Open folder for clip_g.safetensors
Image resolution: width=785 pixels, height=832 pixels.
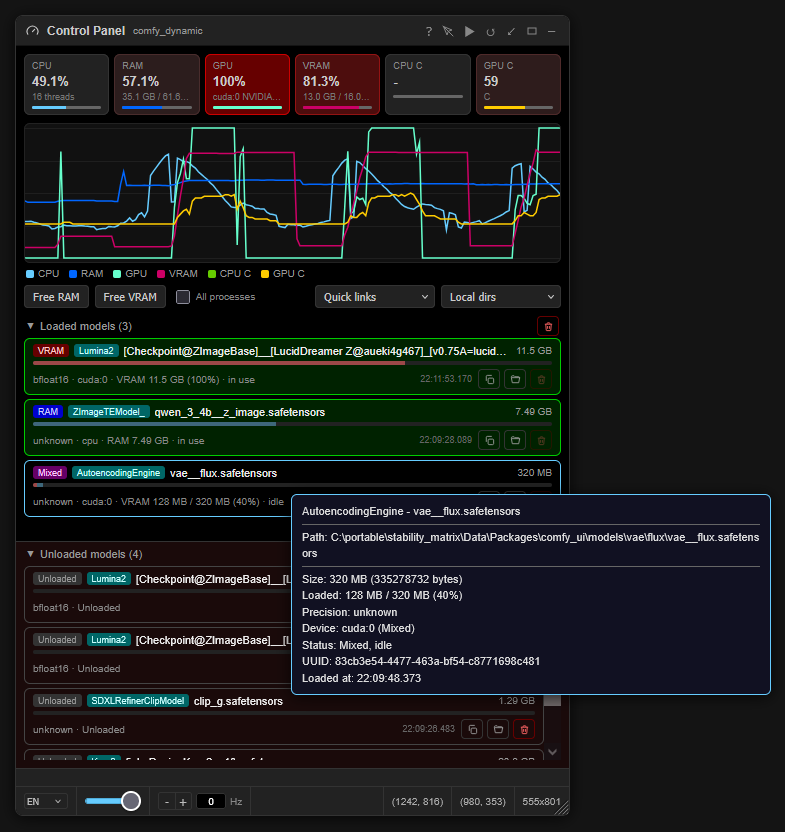pyautogui.click(x=498, y=730)
